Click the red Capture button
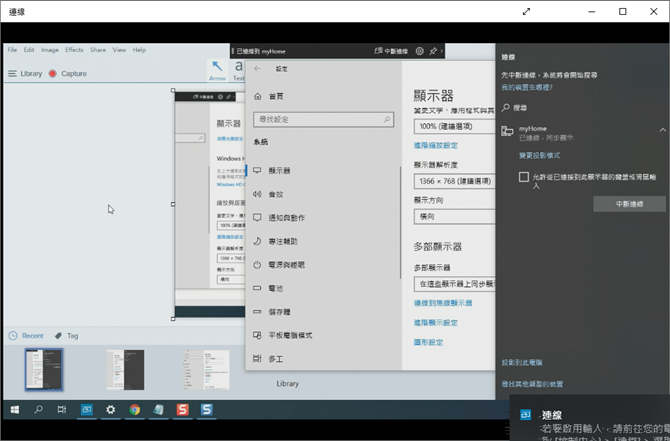 (x=68, y=74)
